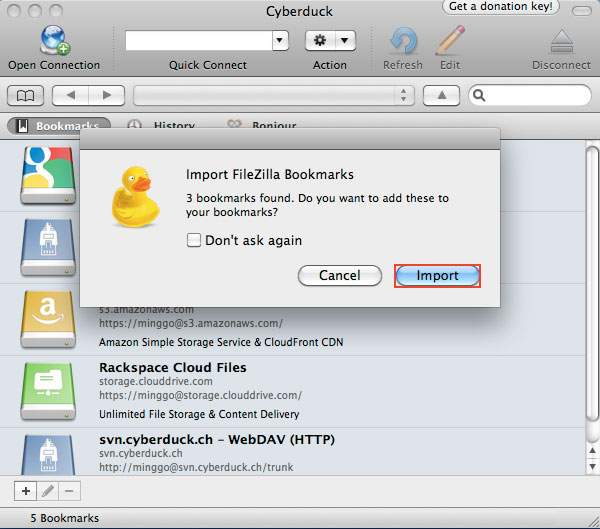Open the path navigation popup menu

[274, 95]
